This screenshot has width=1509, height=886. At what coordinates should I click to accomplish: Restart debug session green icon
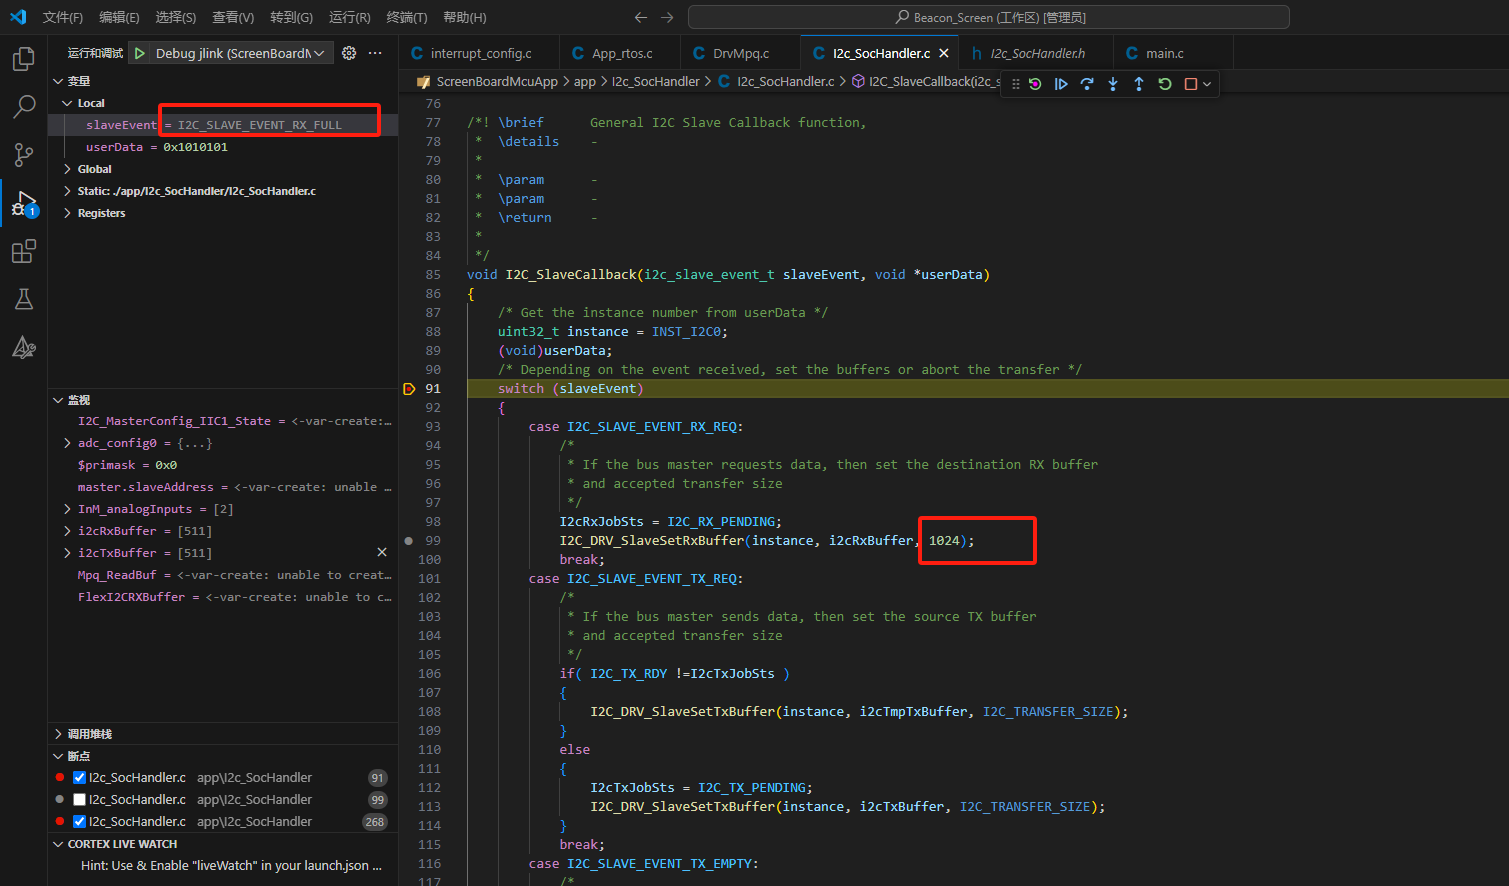coord(1165,84)
